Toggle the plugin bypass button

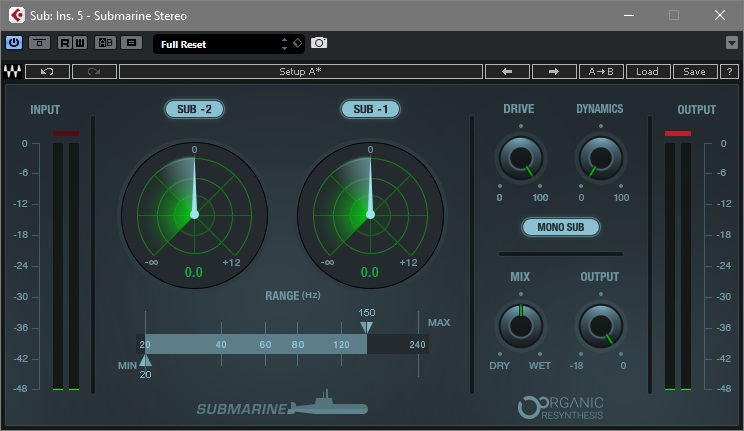coord(39,43)
